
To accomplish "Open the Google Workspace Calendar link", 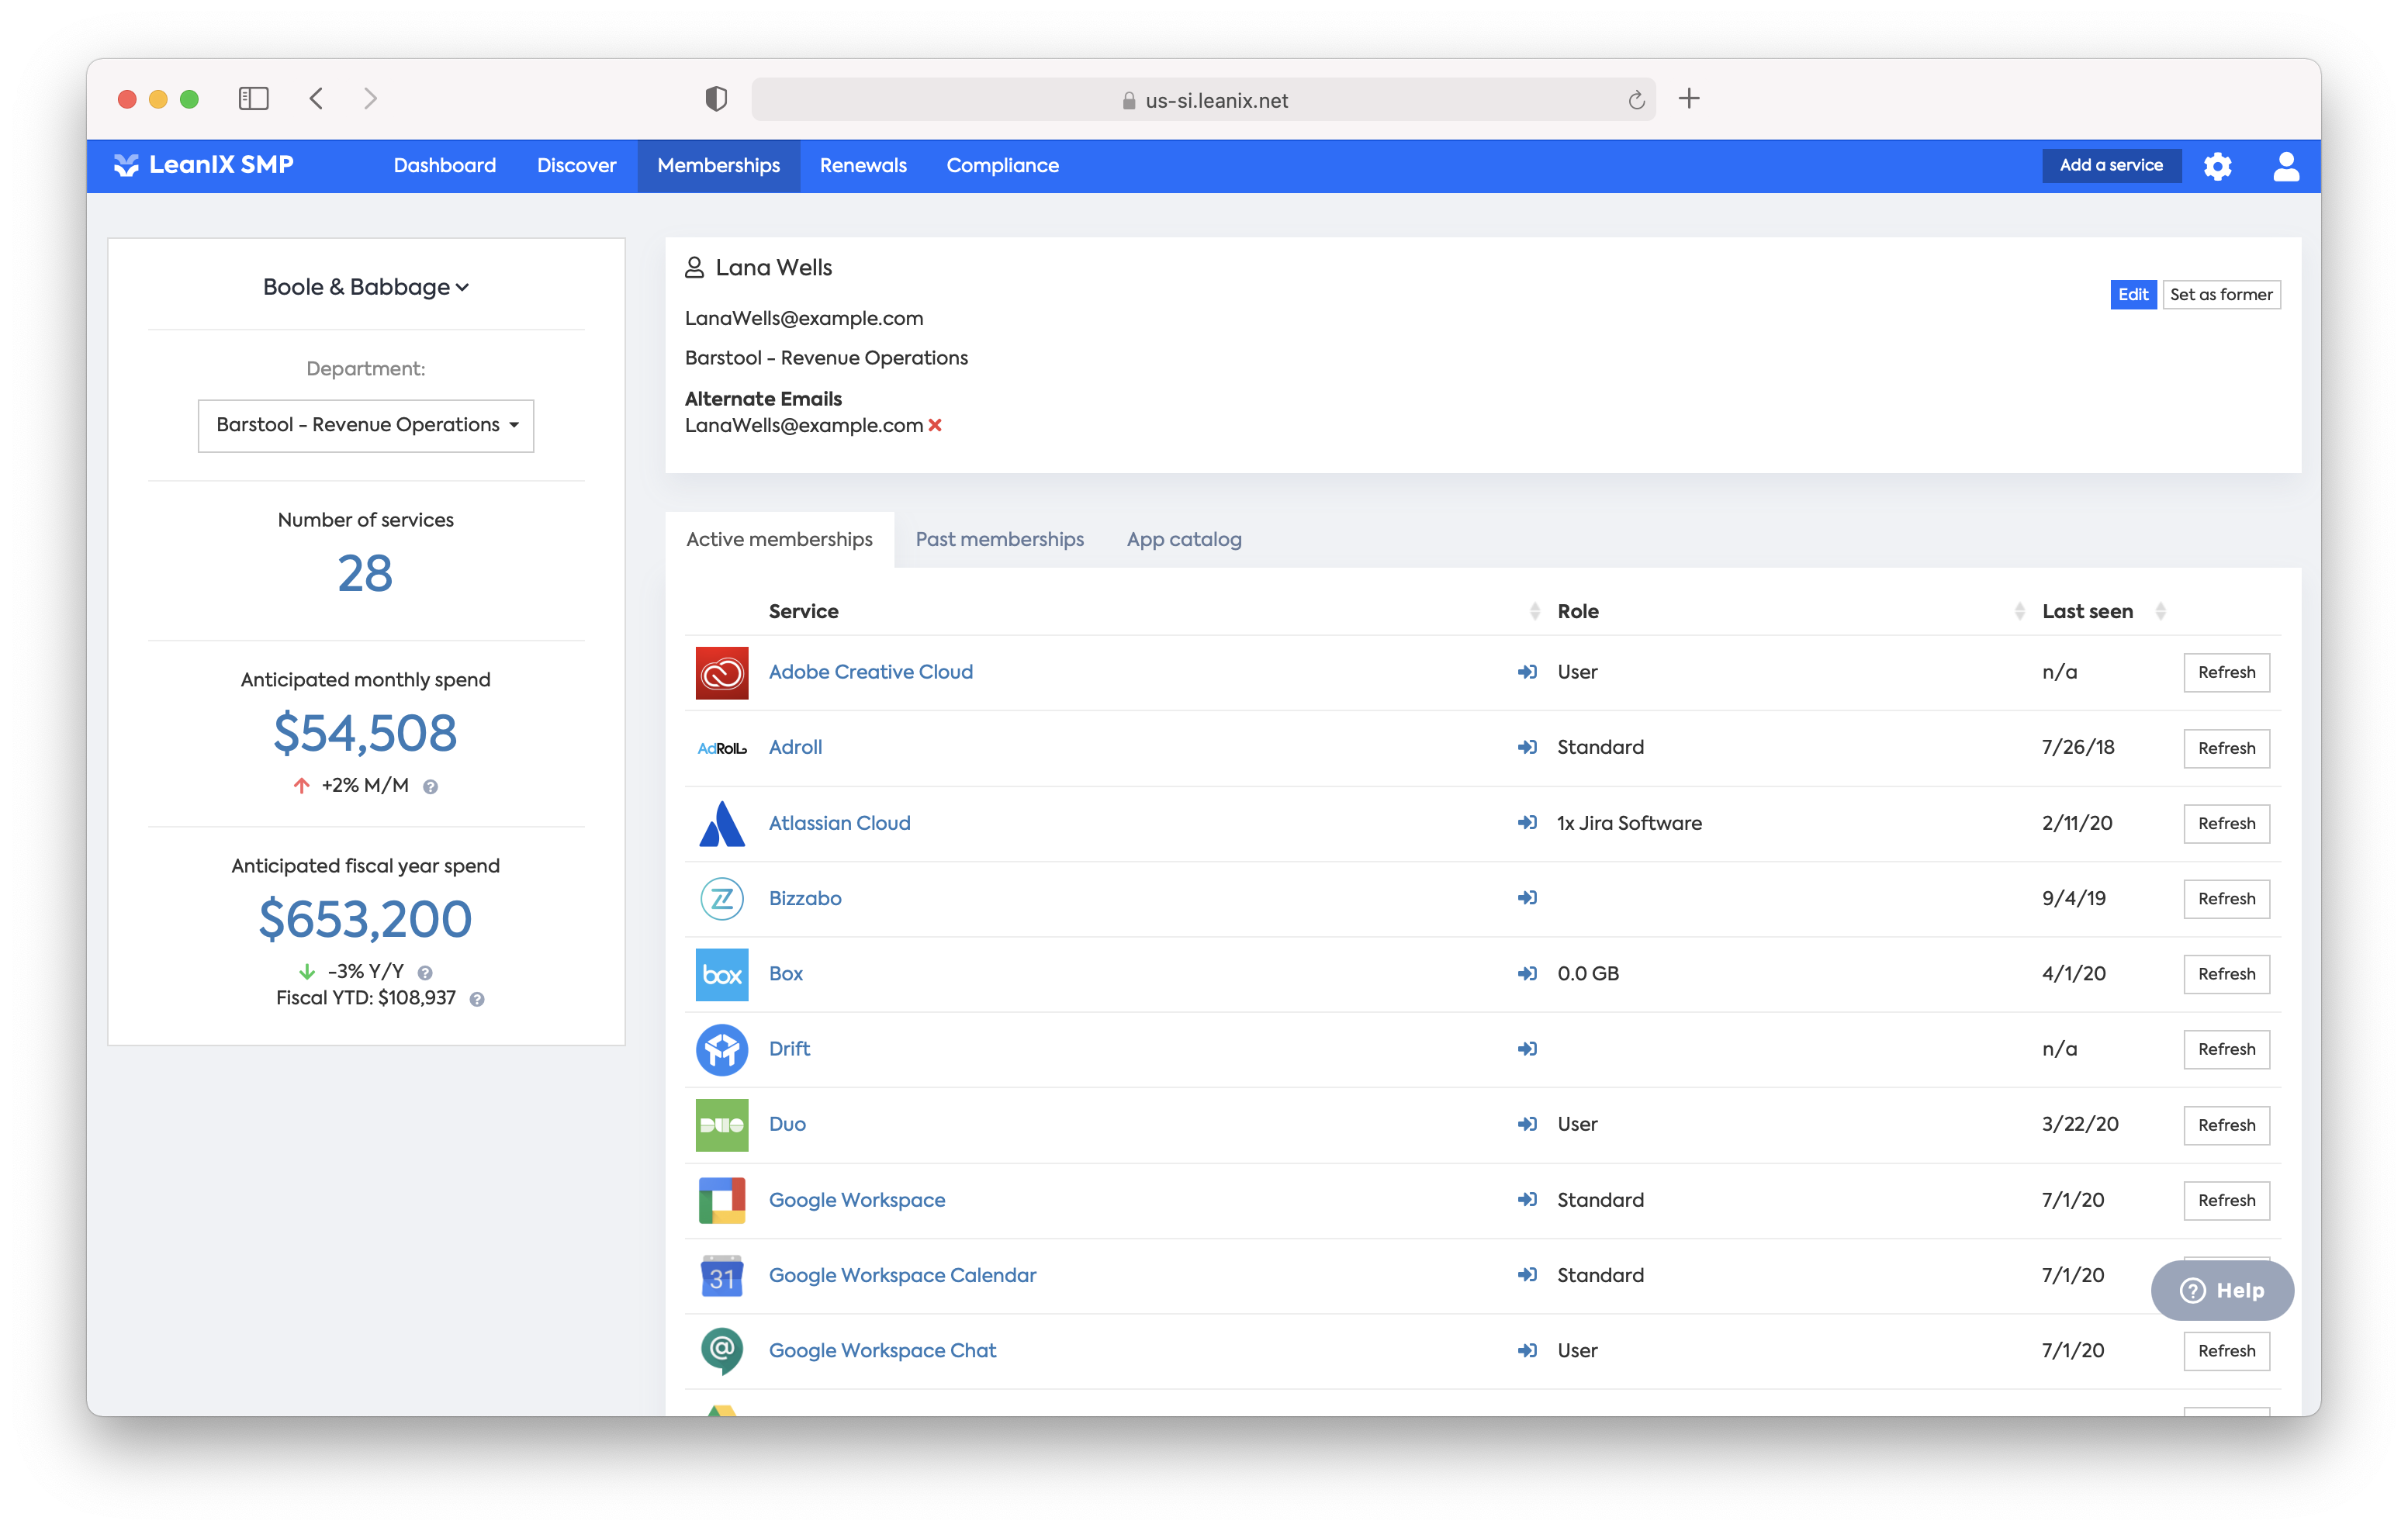I will coord(902,1275).
